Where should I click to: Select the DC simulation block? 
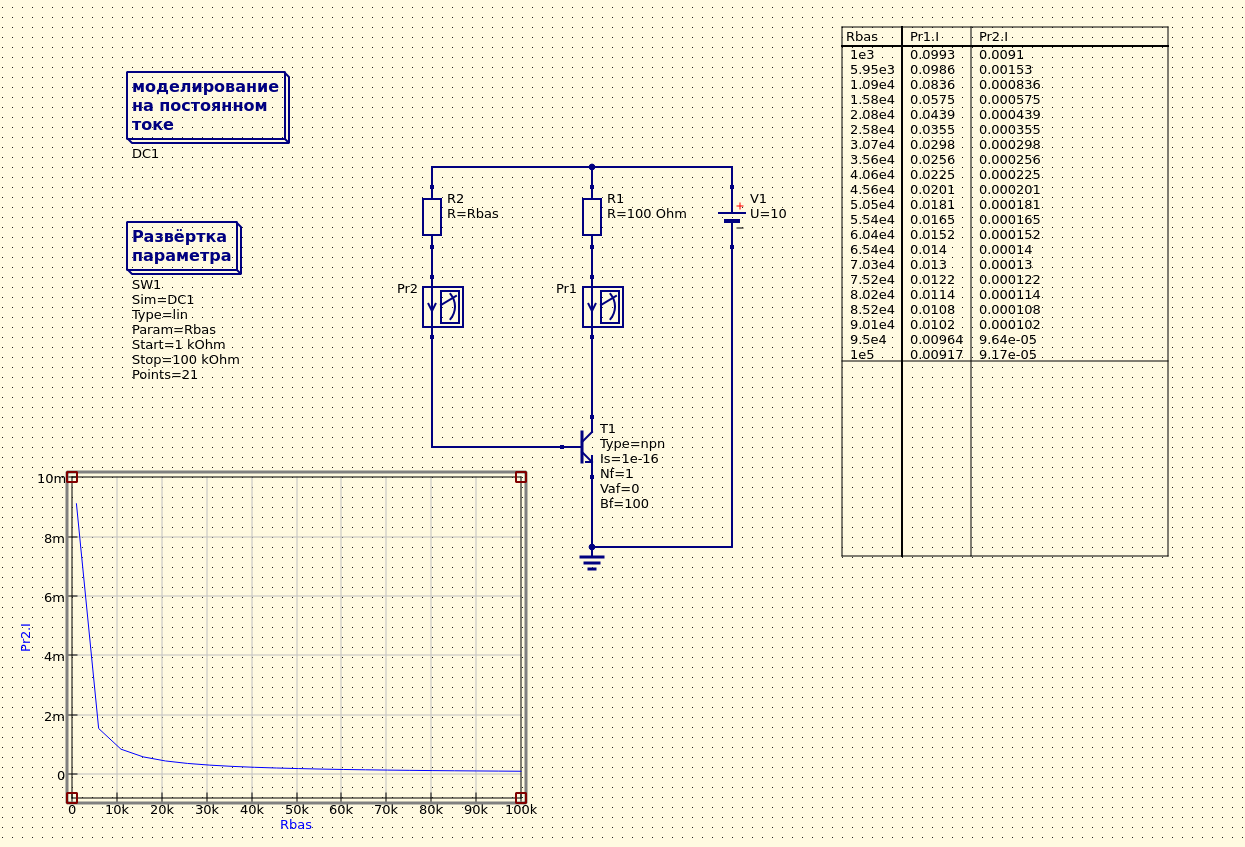206,106
